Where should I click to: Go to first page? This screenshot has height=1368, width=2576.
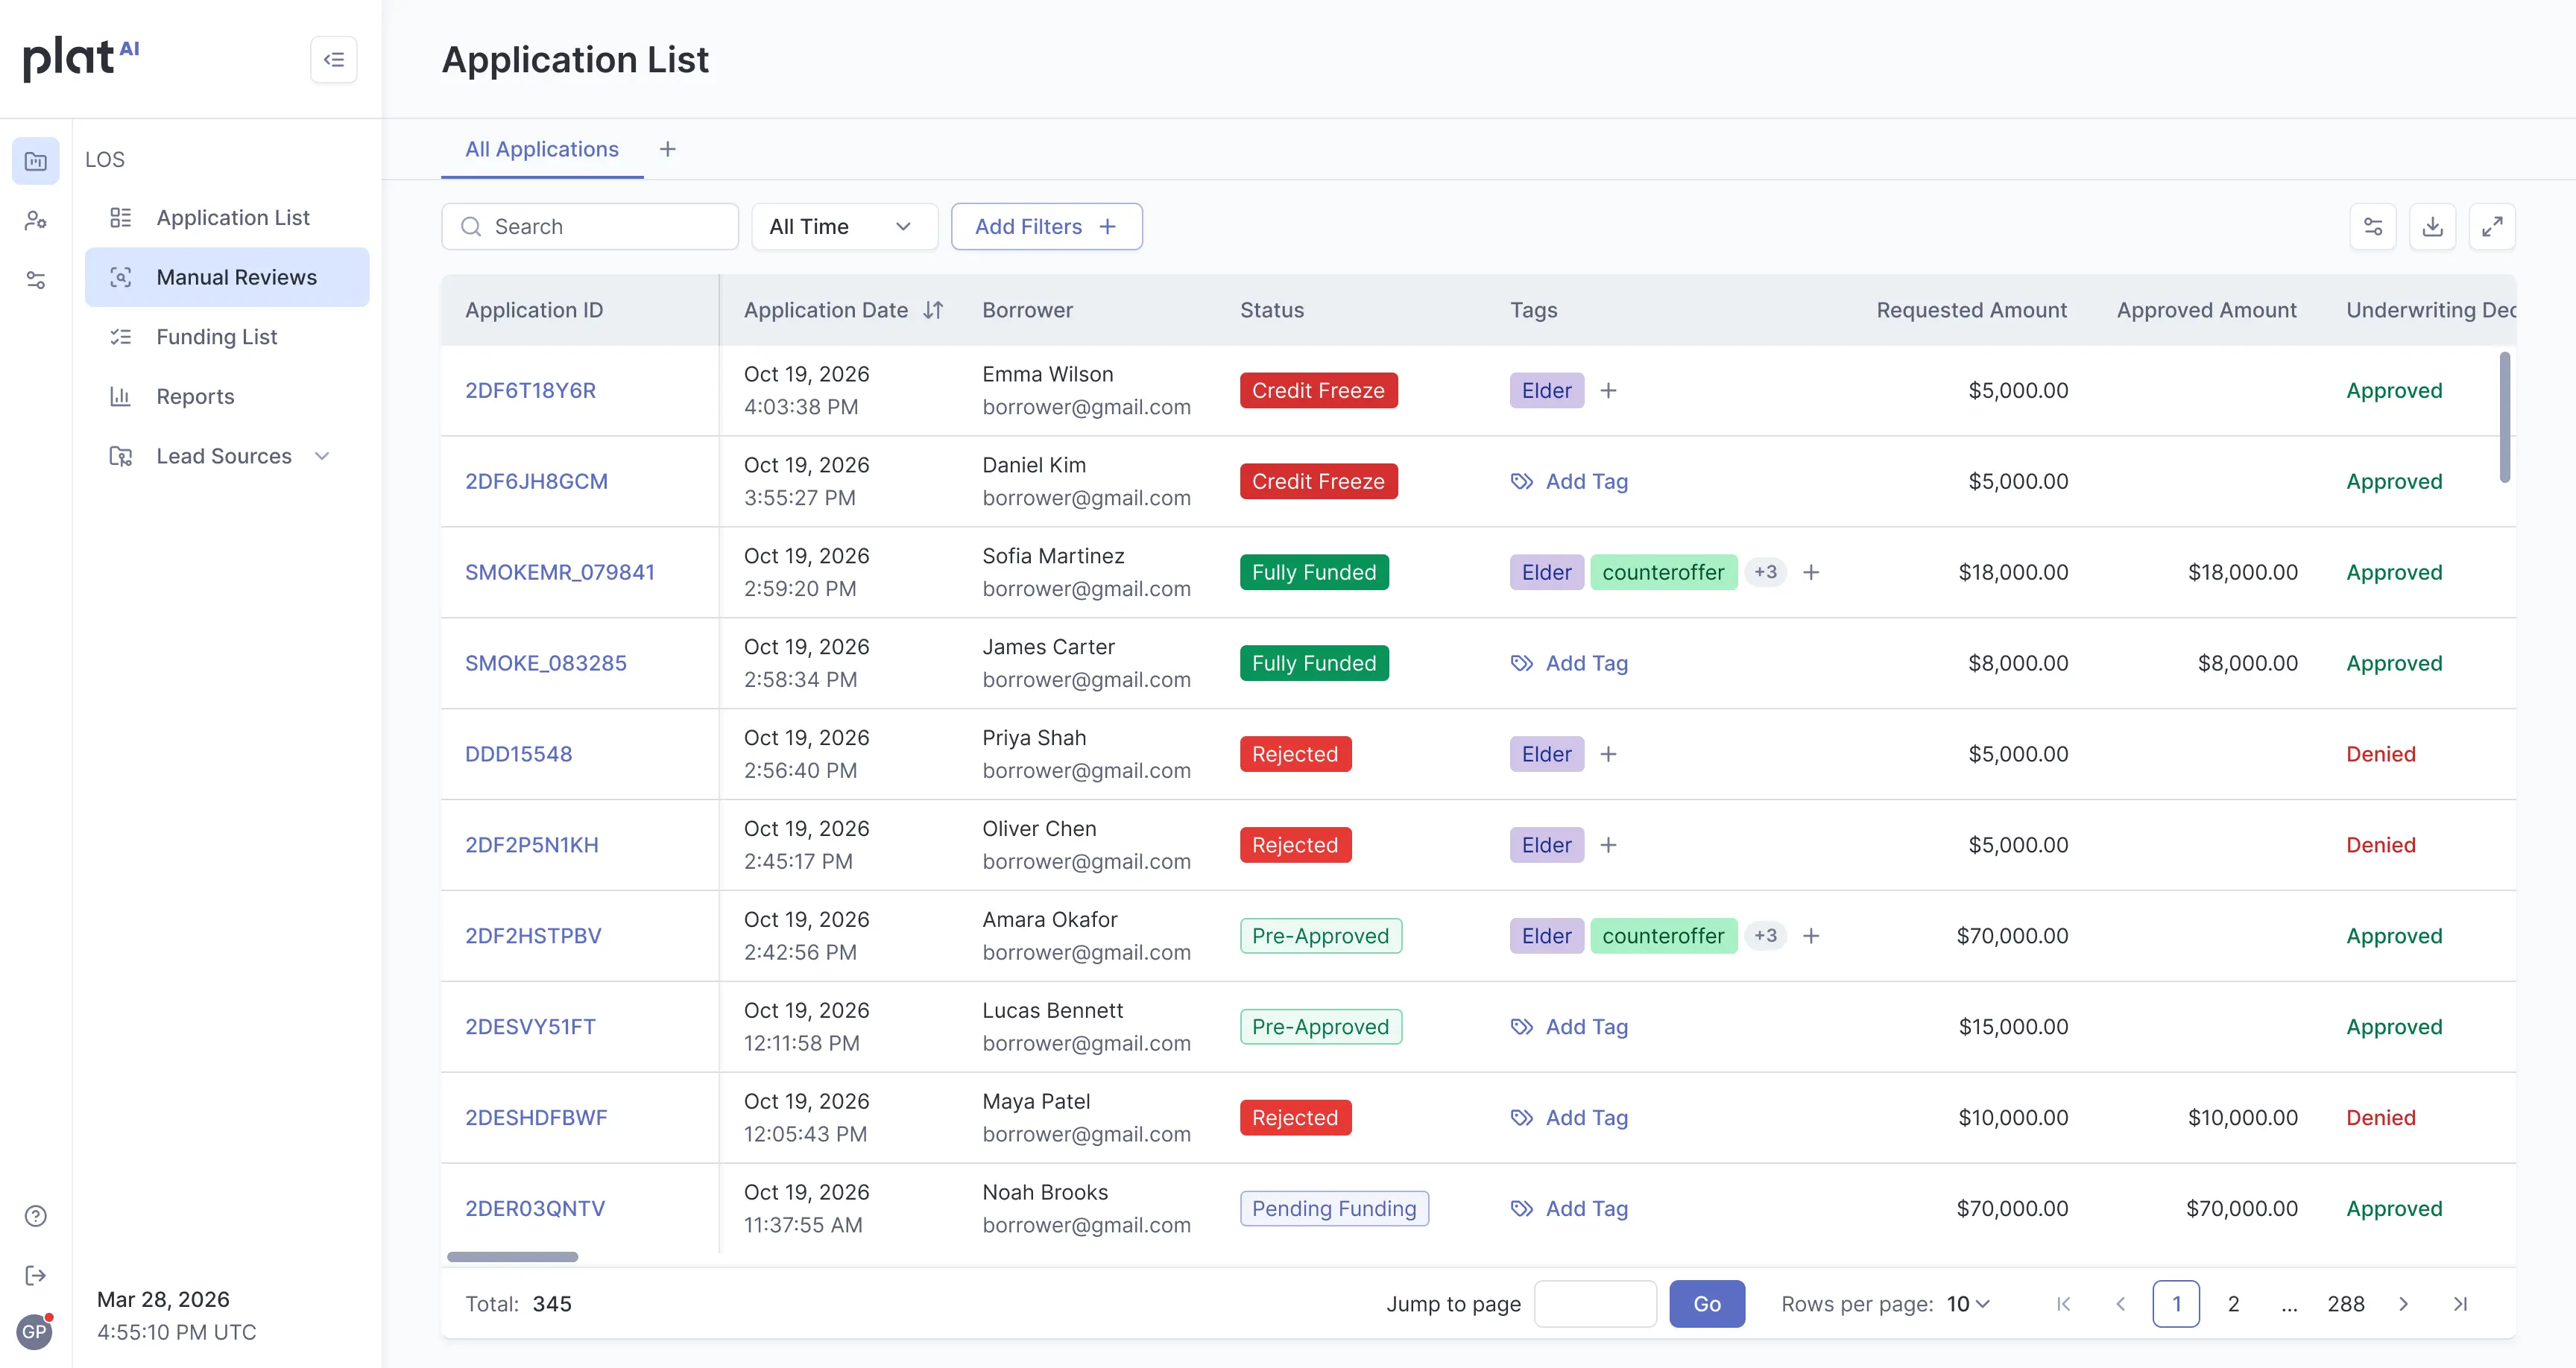[2063, 1304]
